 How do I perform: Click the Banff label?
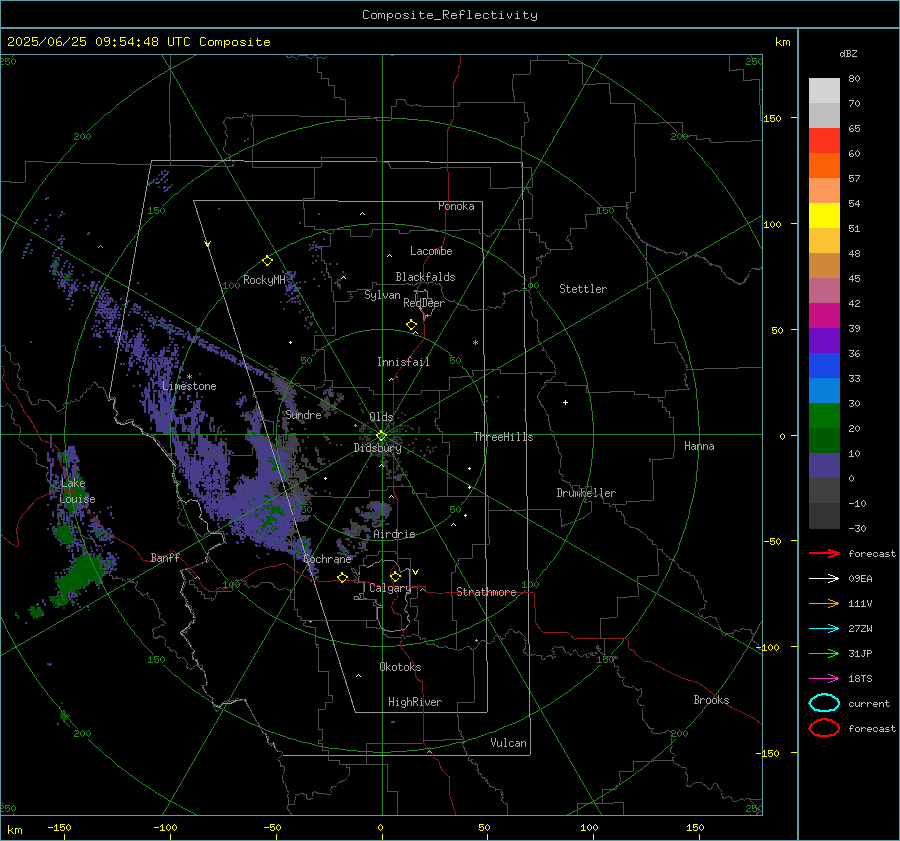coord(165,557)
